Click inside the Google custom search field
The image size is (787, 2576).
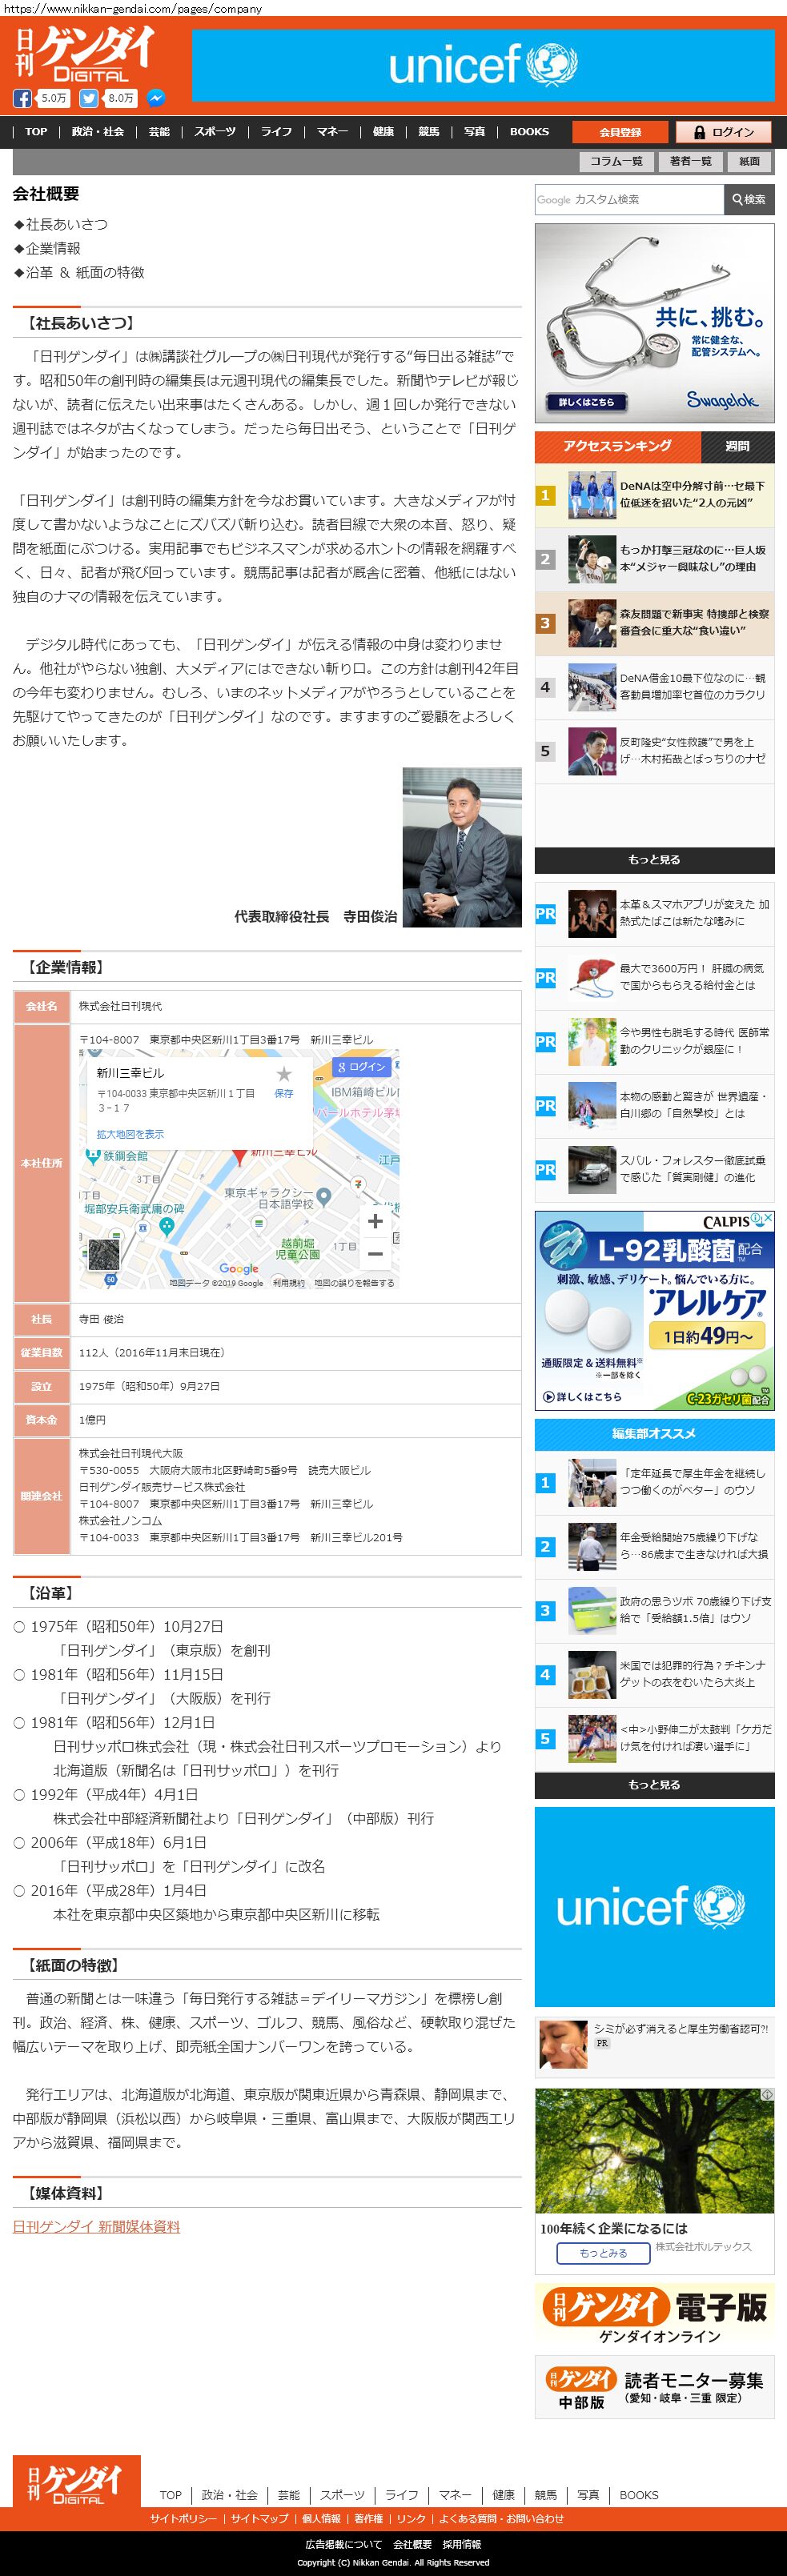pos(628,200)
